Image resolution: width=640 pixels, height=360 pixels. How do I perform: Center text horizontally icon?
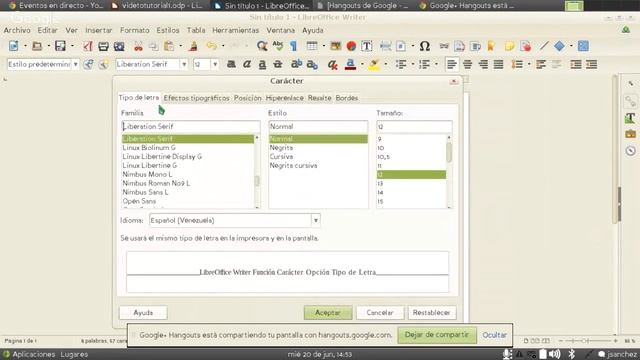[x=467, y=64]
